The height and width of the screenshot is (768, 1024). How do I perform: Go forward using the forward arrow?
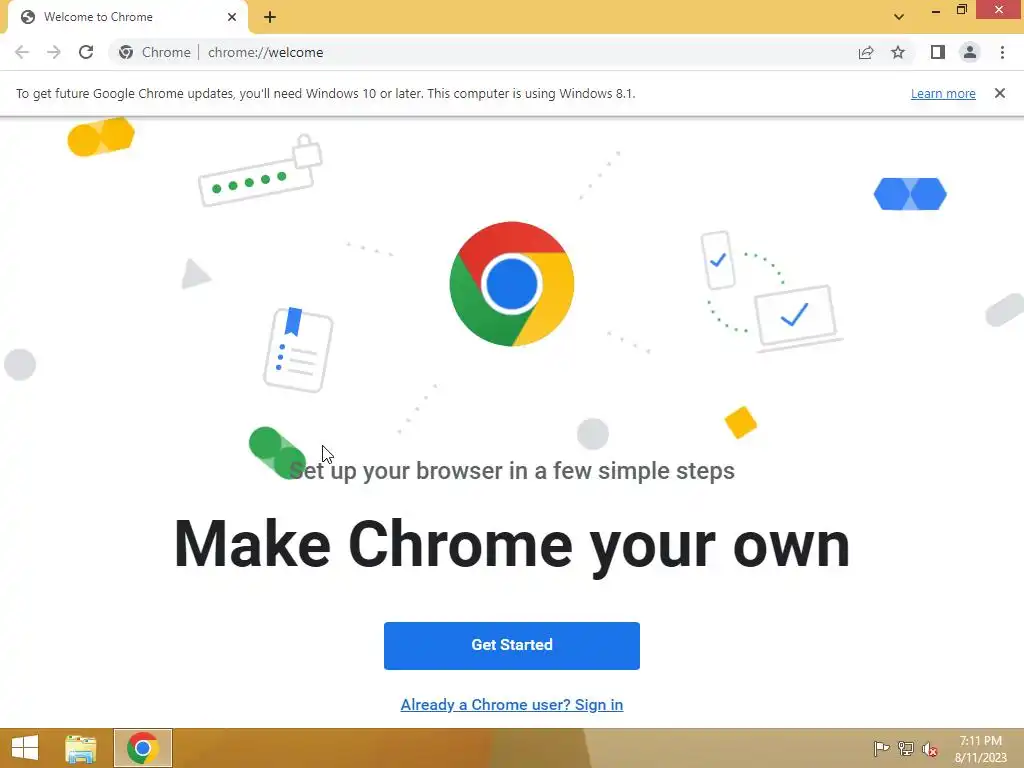click(x=54, y=52)
